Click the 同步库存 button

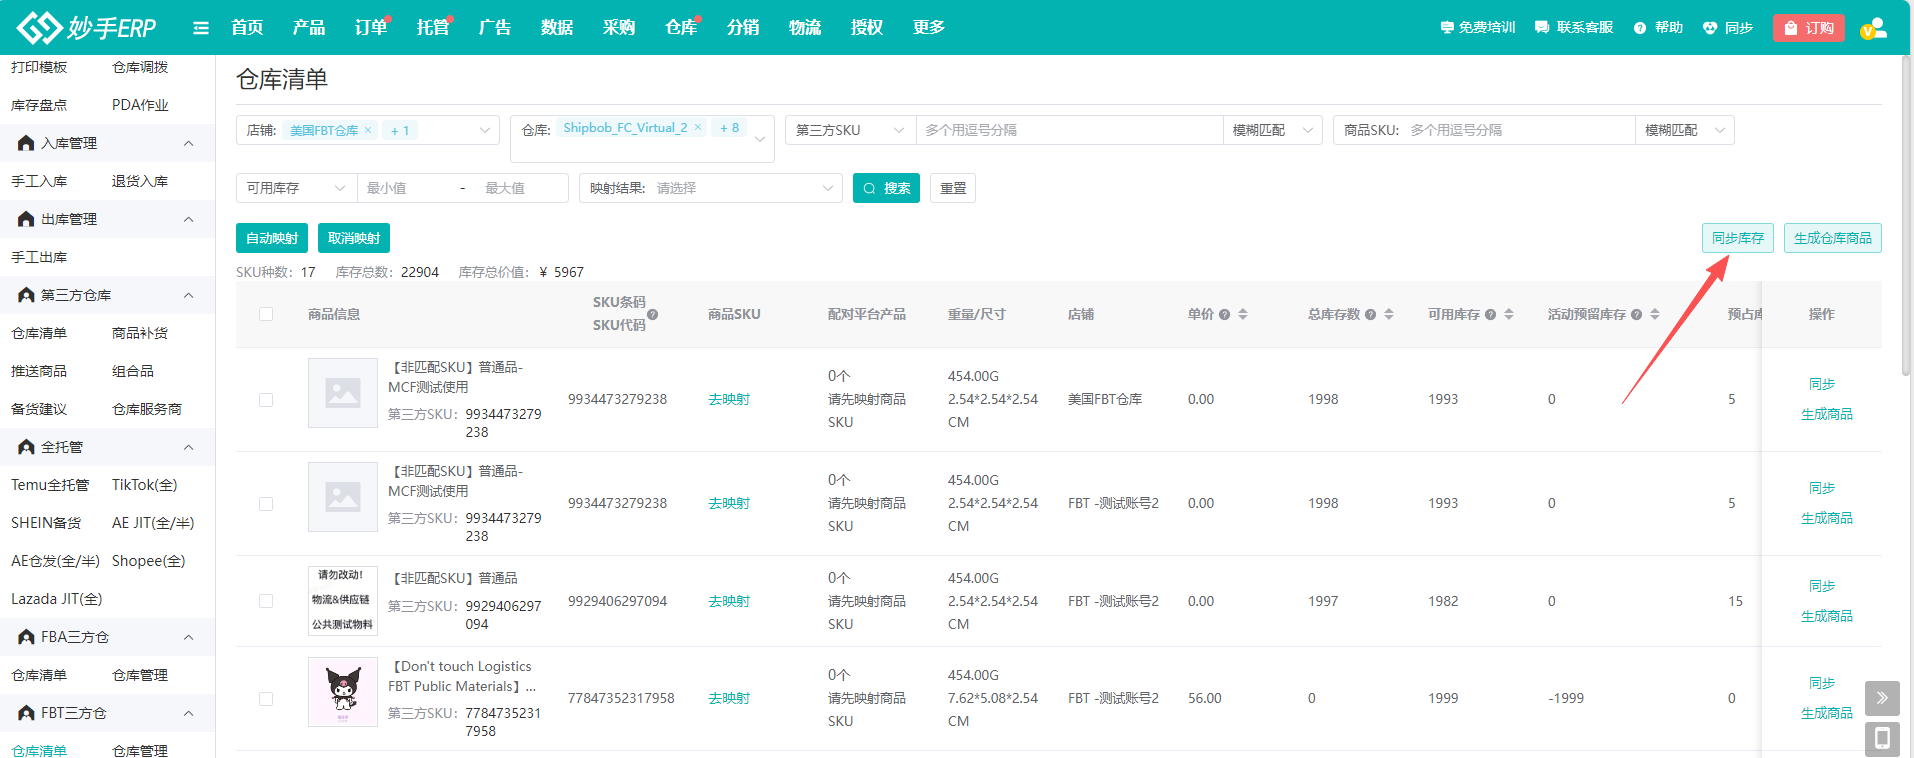(x=1737, y=238)
